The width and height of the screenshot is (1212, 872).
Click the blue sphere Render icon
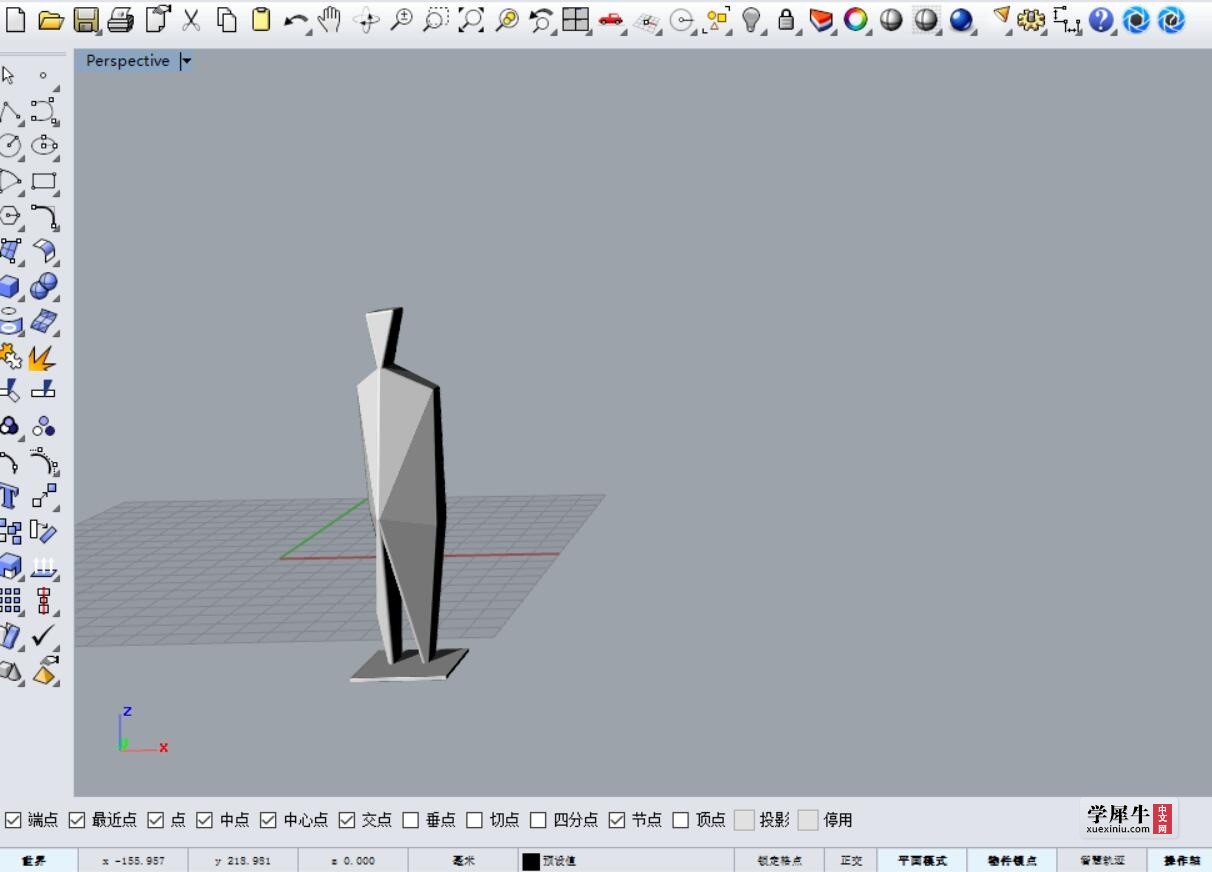coord(961,19)
